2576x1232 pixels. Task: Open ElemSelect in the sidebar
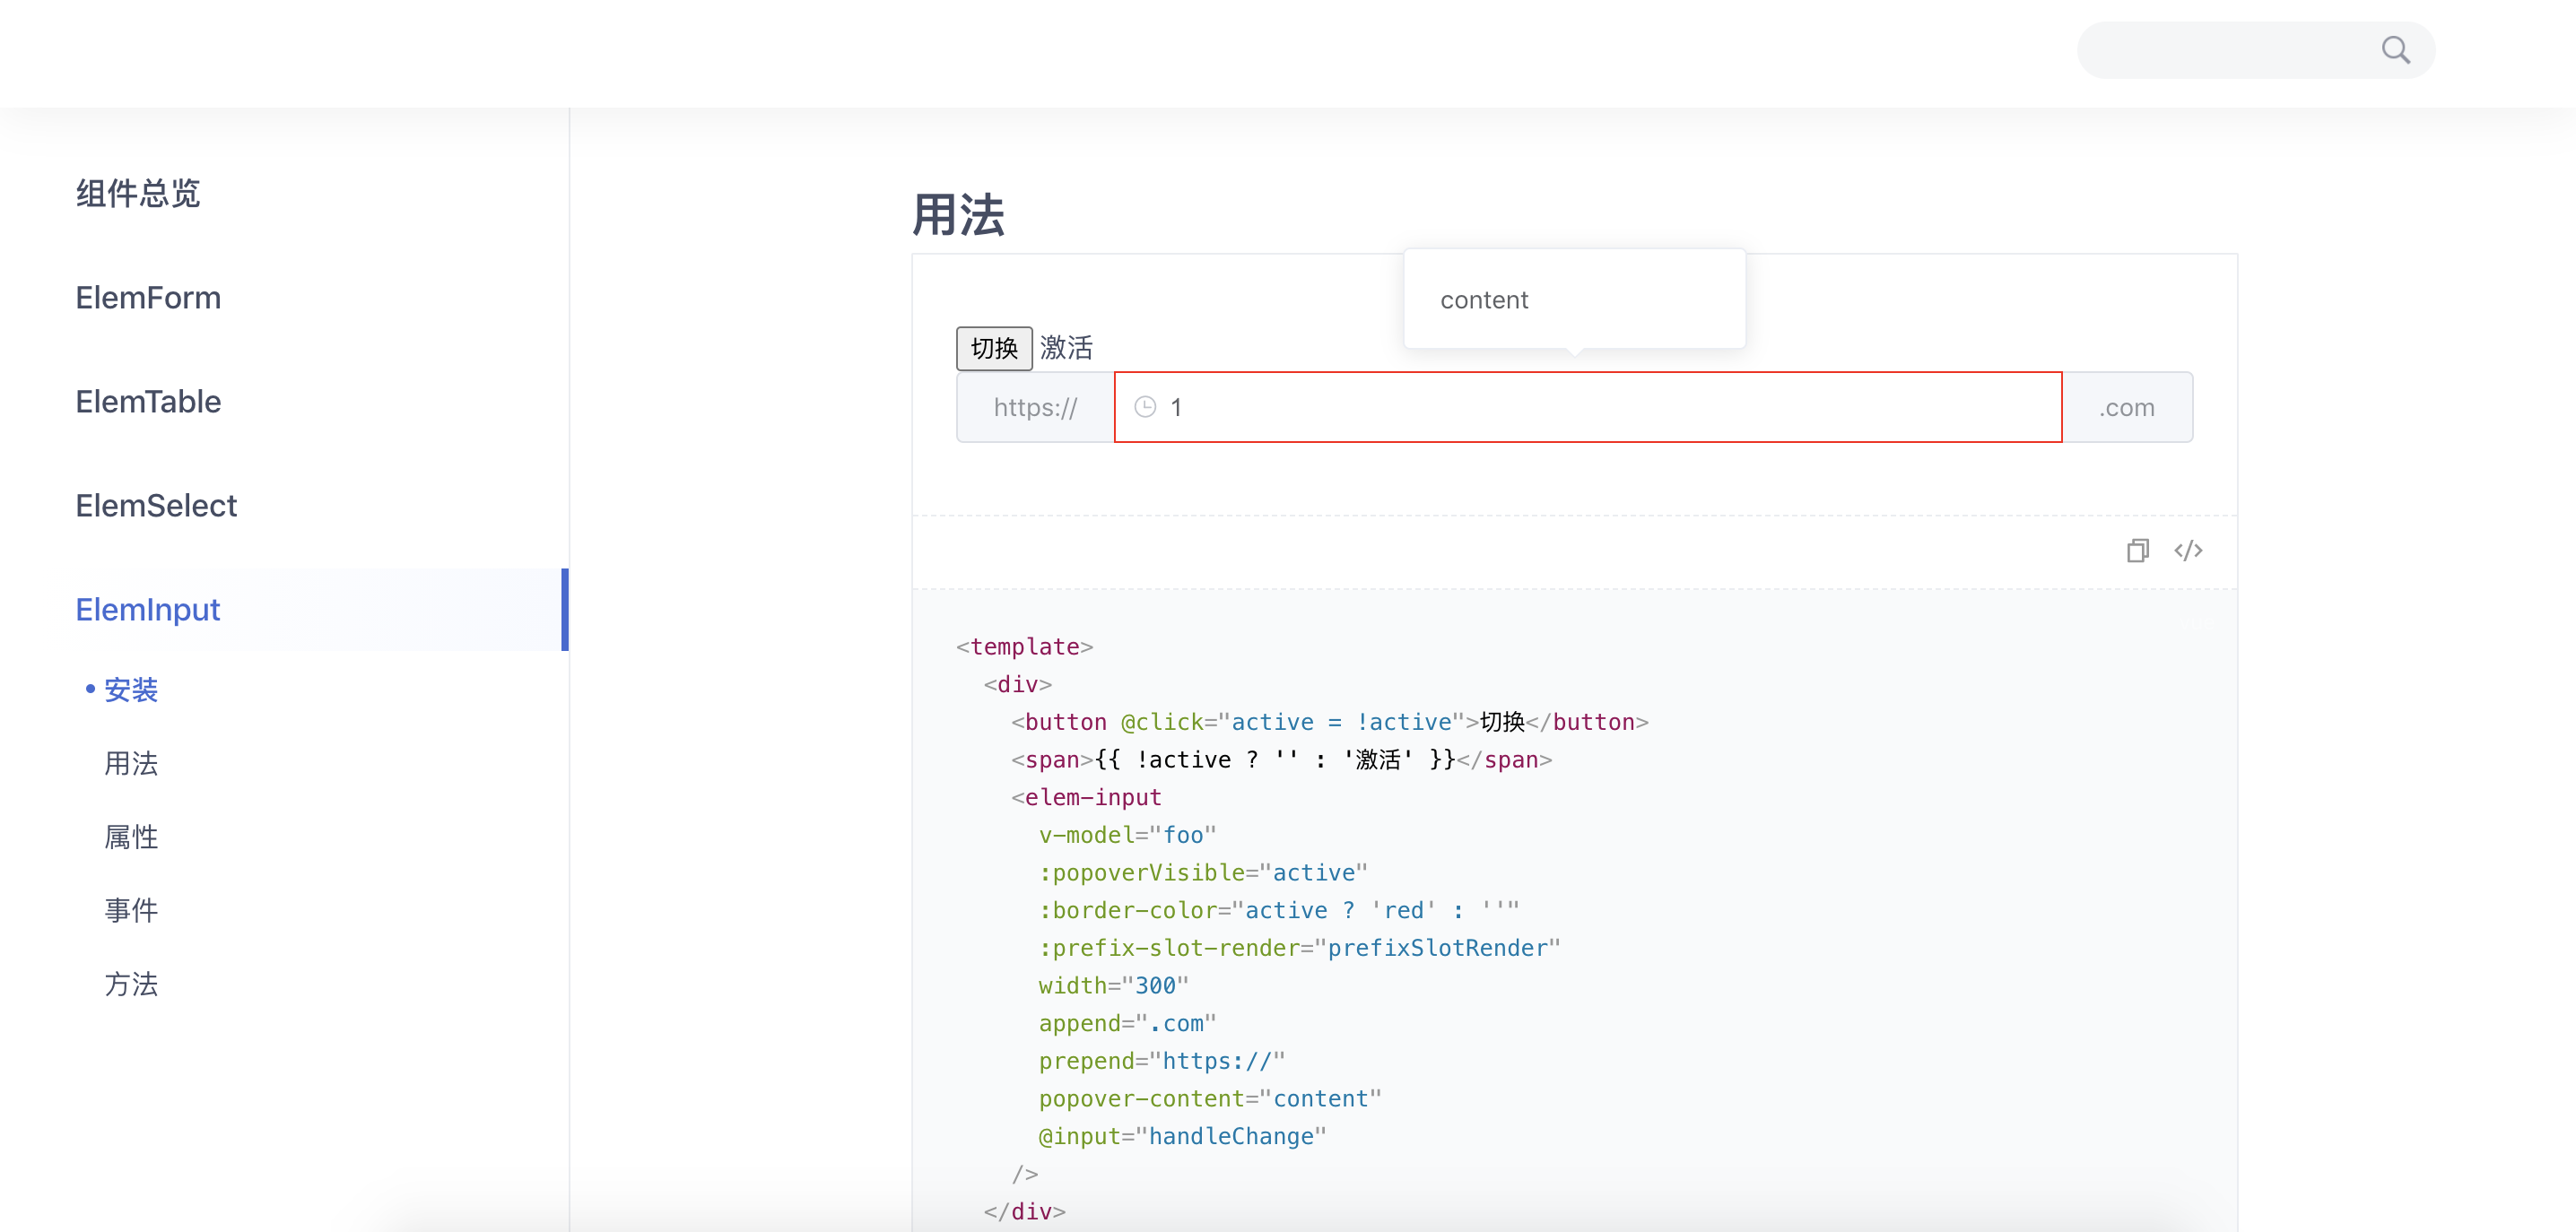point(156,506)
